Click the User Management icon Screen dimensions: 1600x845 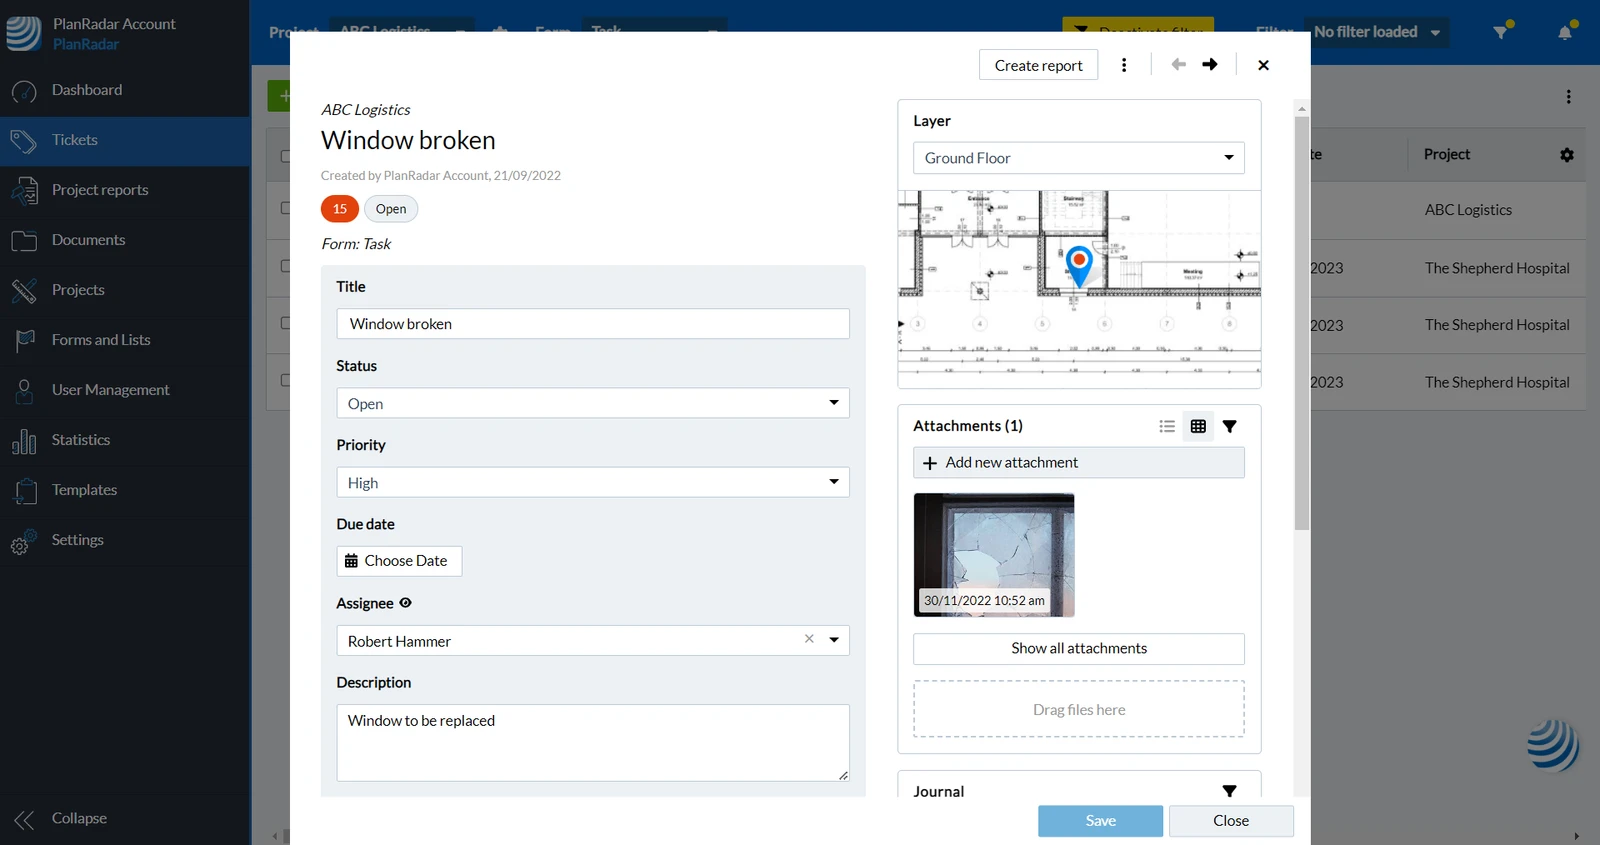24,390
